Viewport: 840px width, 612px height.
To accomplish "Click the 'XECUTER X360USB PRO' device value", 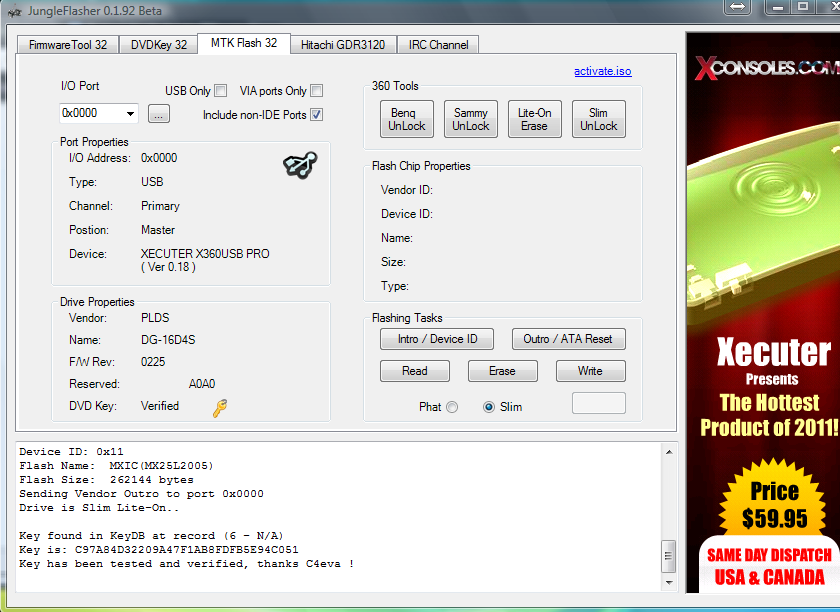I will click(x=205, y=253).
